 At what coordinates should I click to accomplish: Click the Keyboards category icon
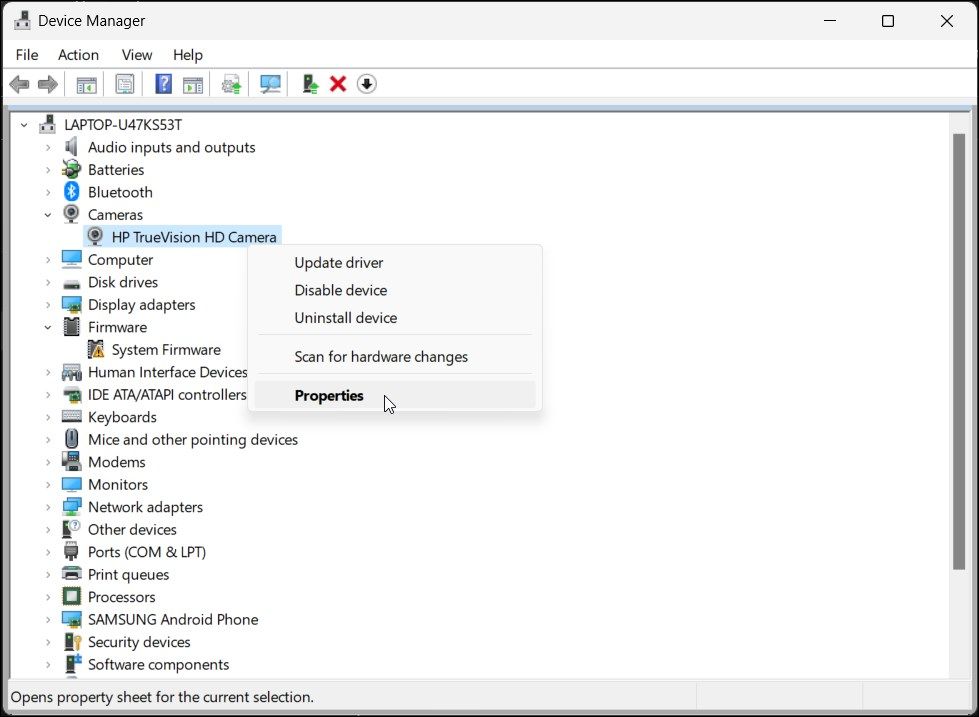[72, 417]
